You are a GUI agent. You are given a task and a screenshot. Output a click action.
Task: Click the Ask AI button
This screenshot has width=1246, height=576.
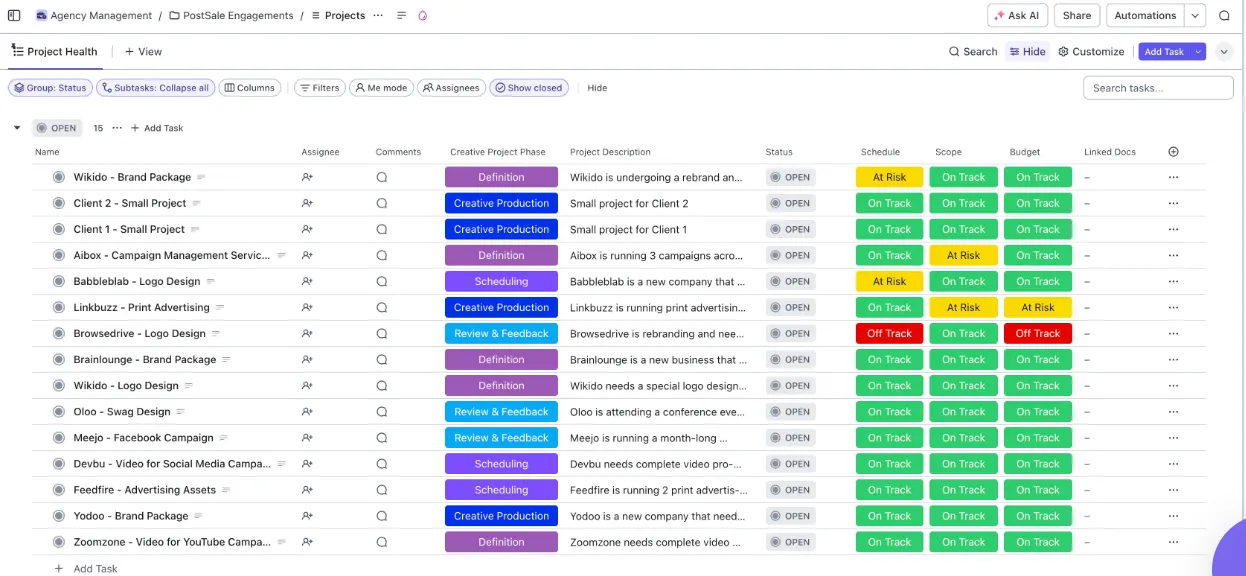[1017, 15]
